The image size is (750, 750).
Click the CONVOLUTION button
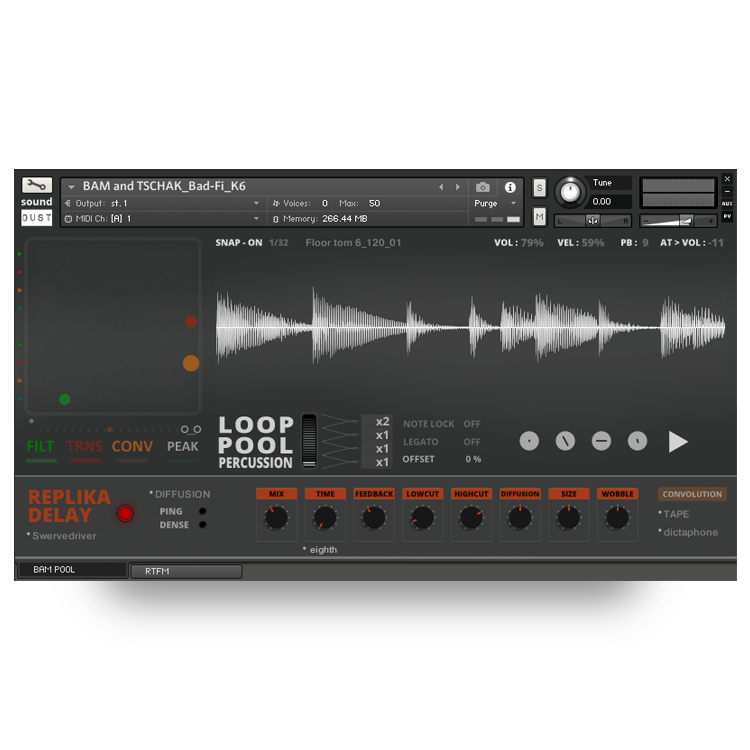point(692,494)
